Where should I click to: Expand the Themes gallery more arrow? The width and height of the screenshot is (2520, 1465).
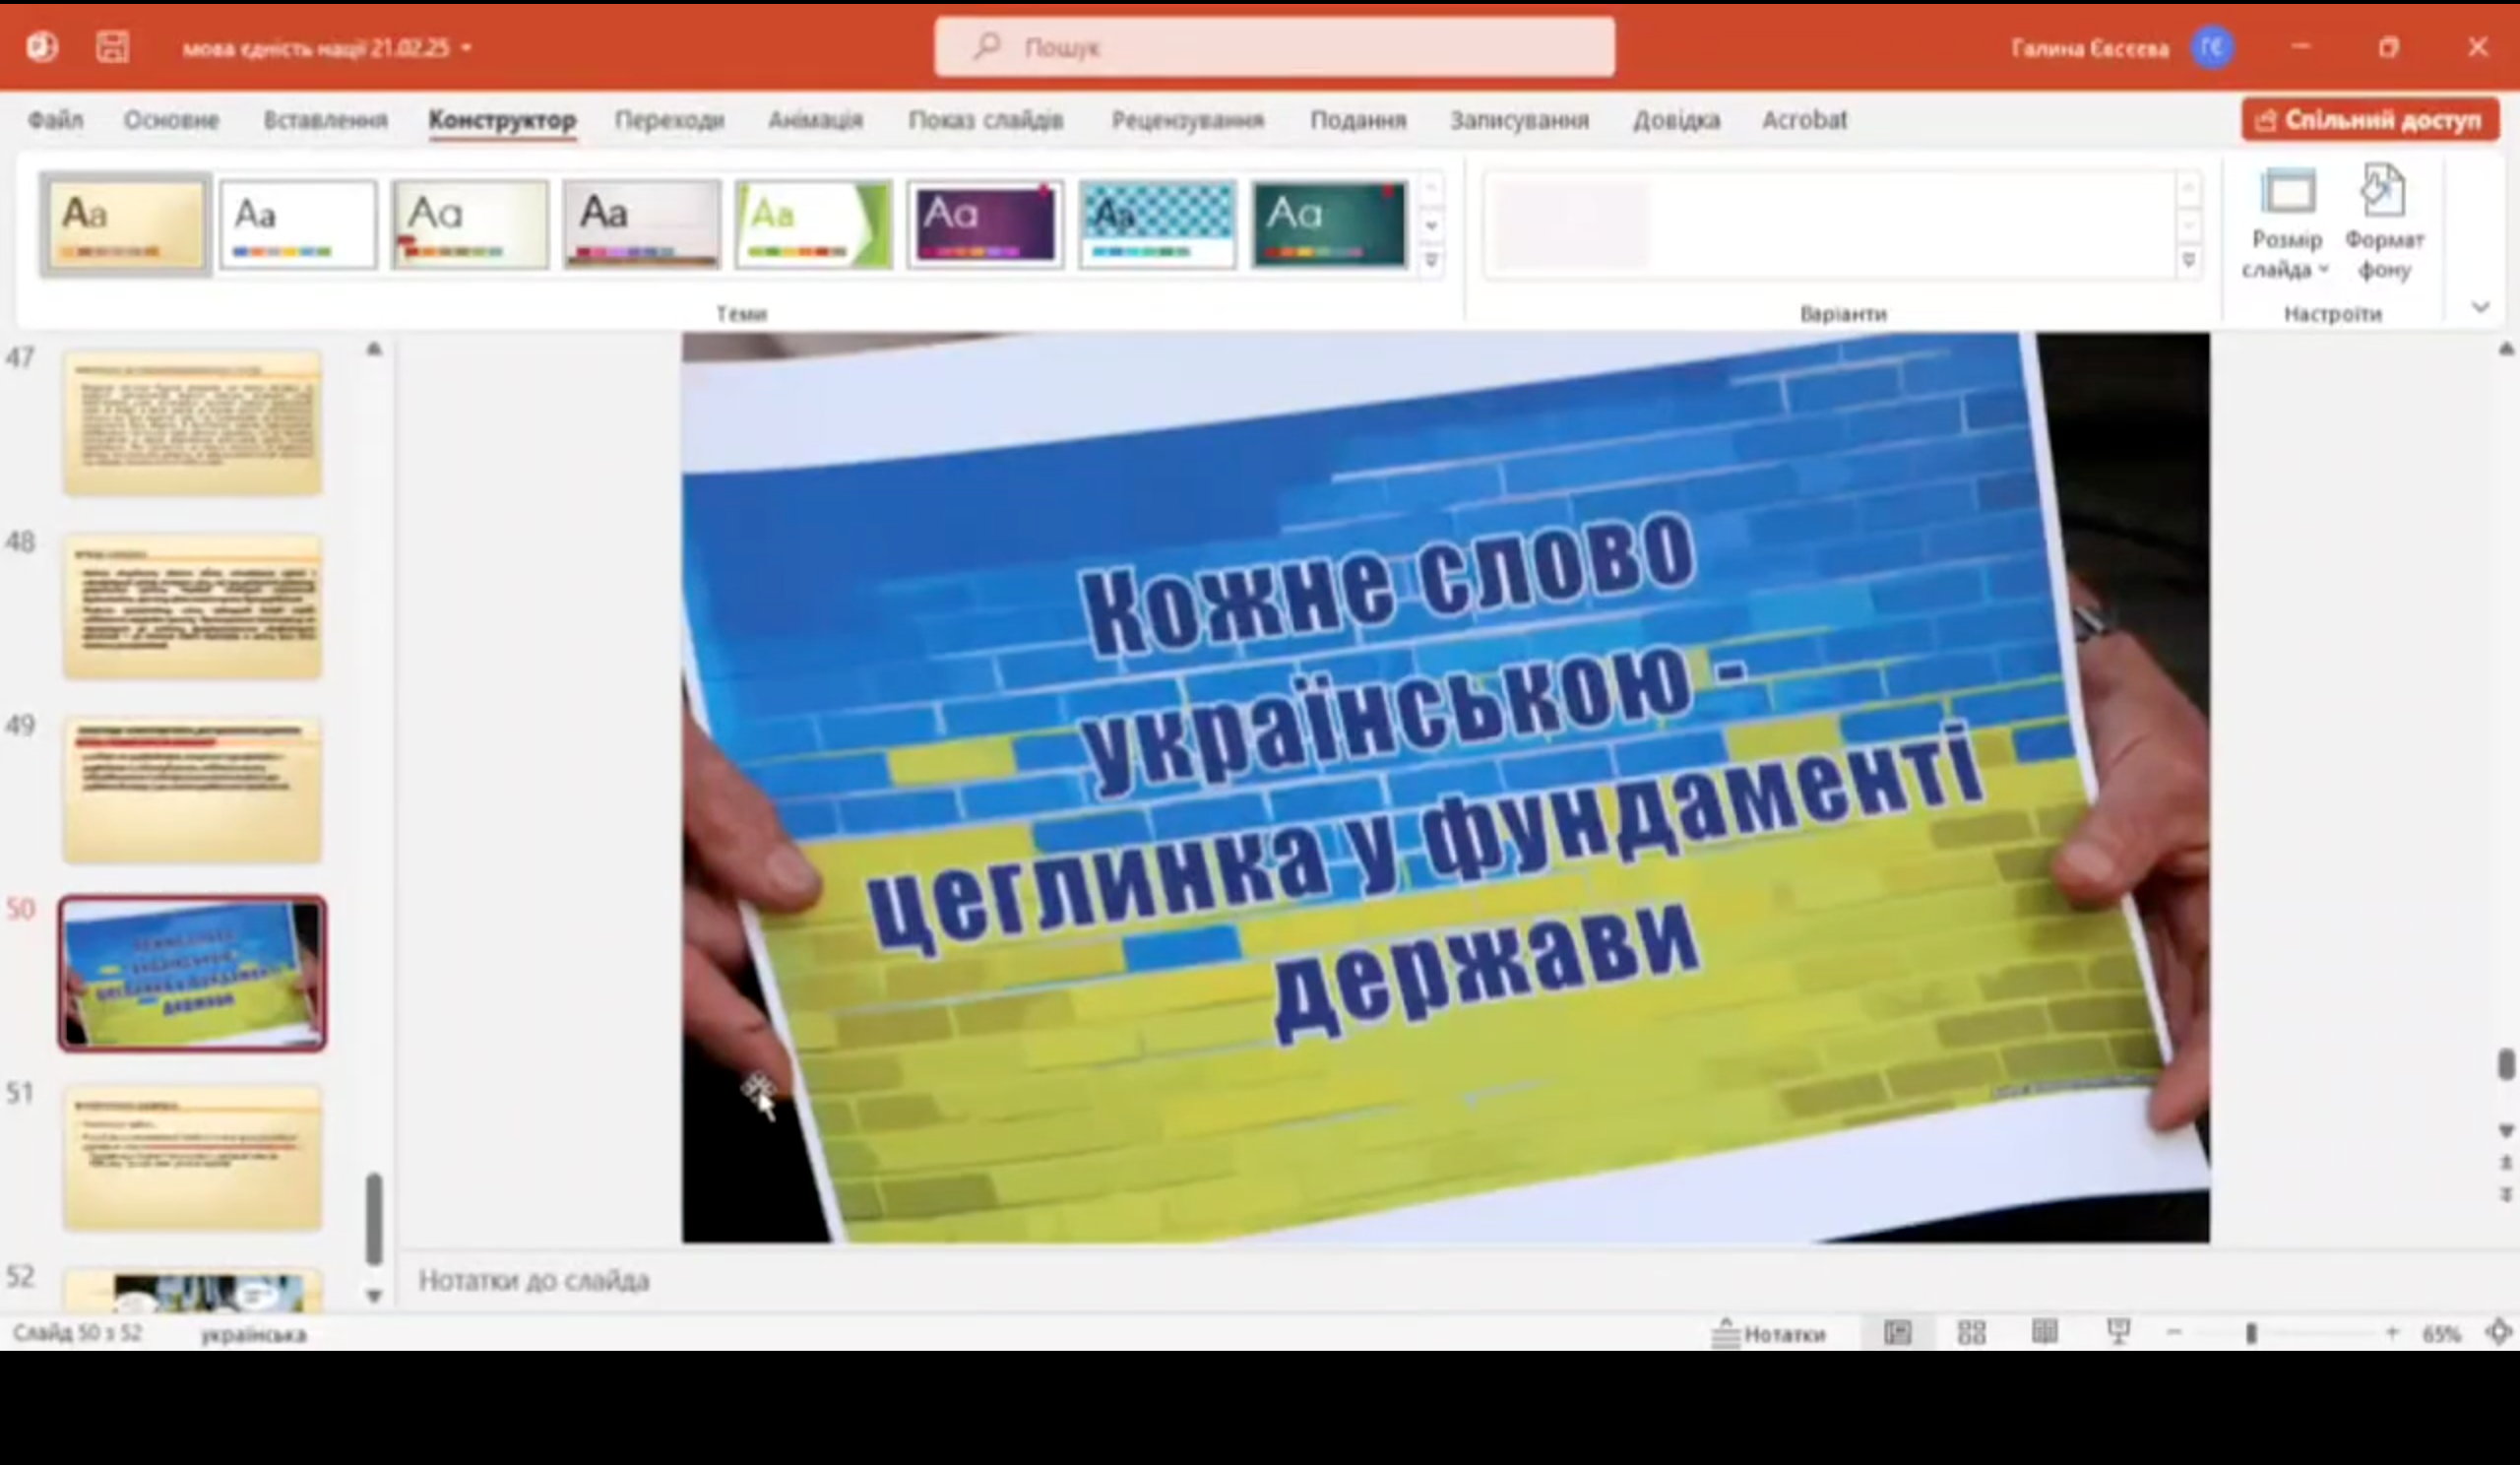click(1431, 260)
